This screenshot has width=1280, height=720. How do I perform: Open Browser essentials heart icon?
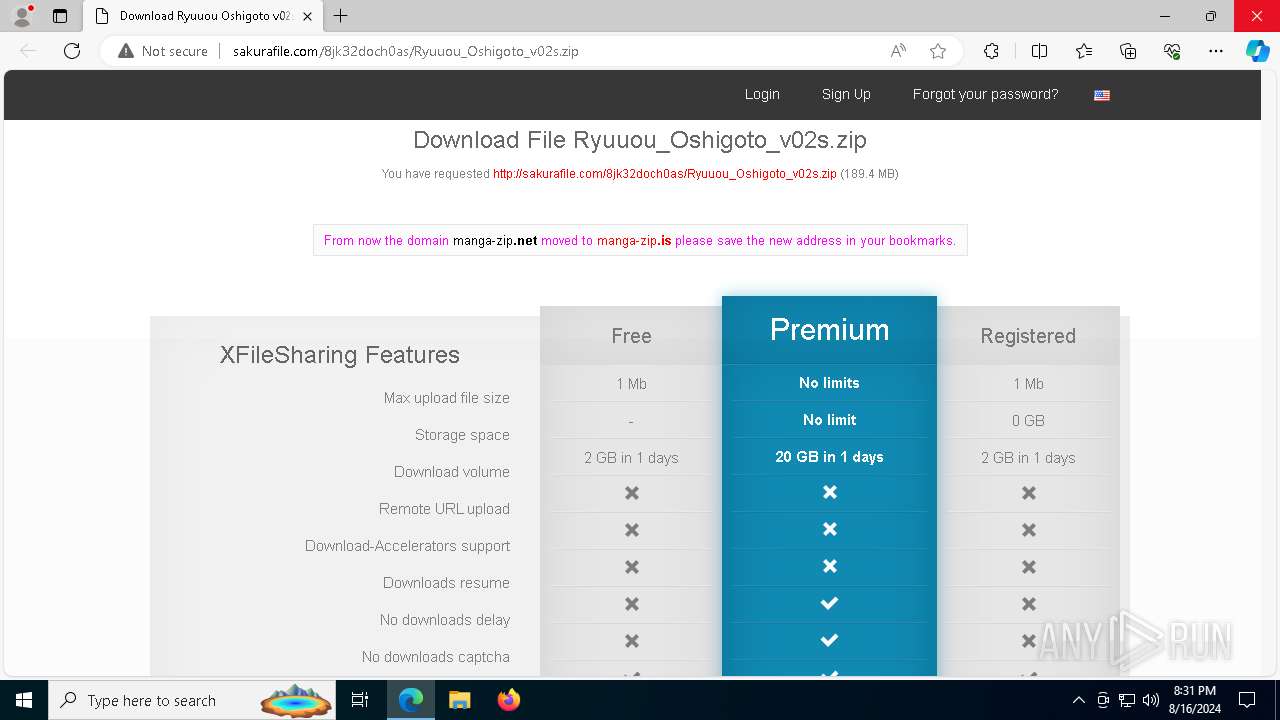click(x=1172, y=51)
